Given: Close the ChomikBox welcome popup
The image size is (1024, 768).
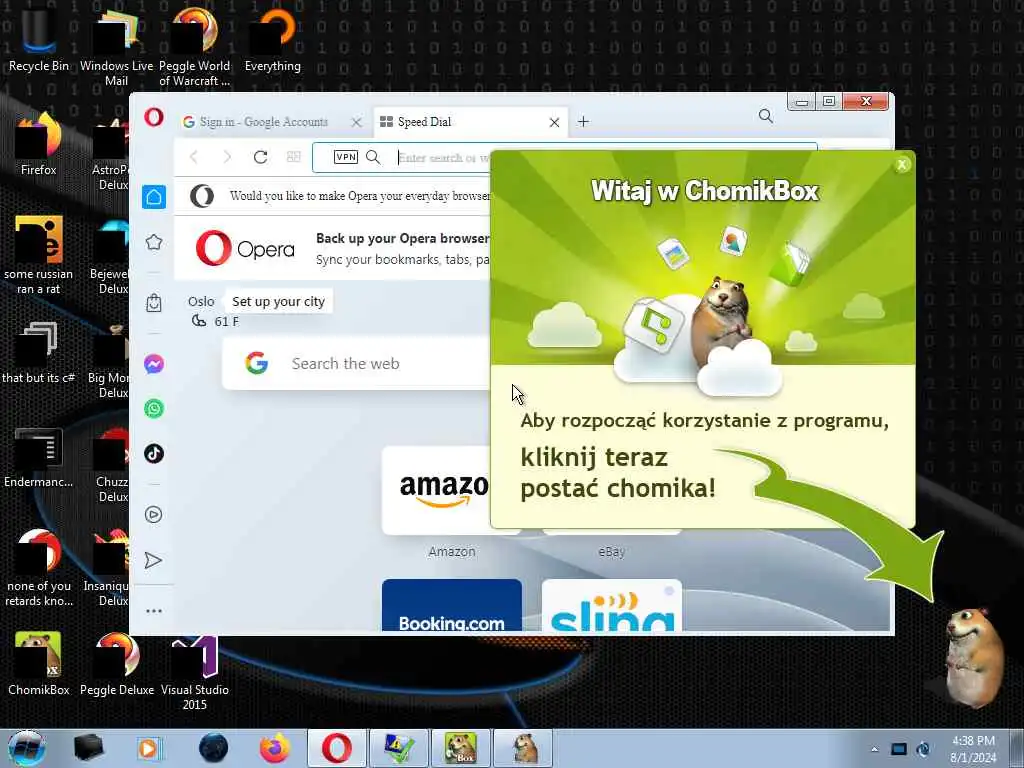Looking at the screenshot, I should pyautogui.click(x=902, y=165).
